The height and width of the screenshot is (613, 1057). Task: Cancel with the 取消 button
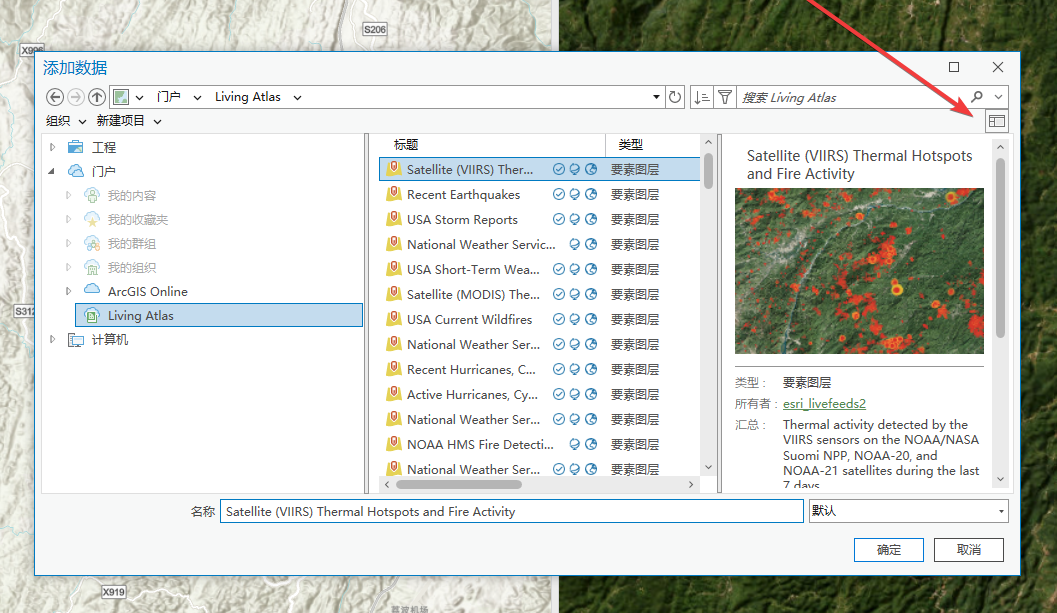[x=969, y=550]
